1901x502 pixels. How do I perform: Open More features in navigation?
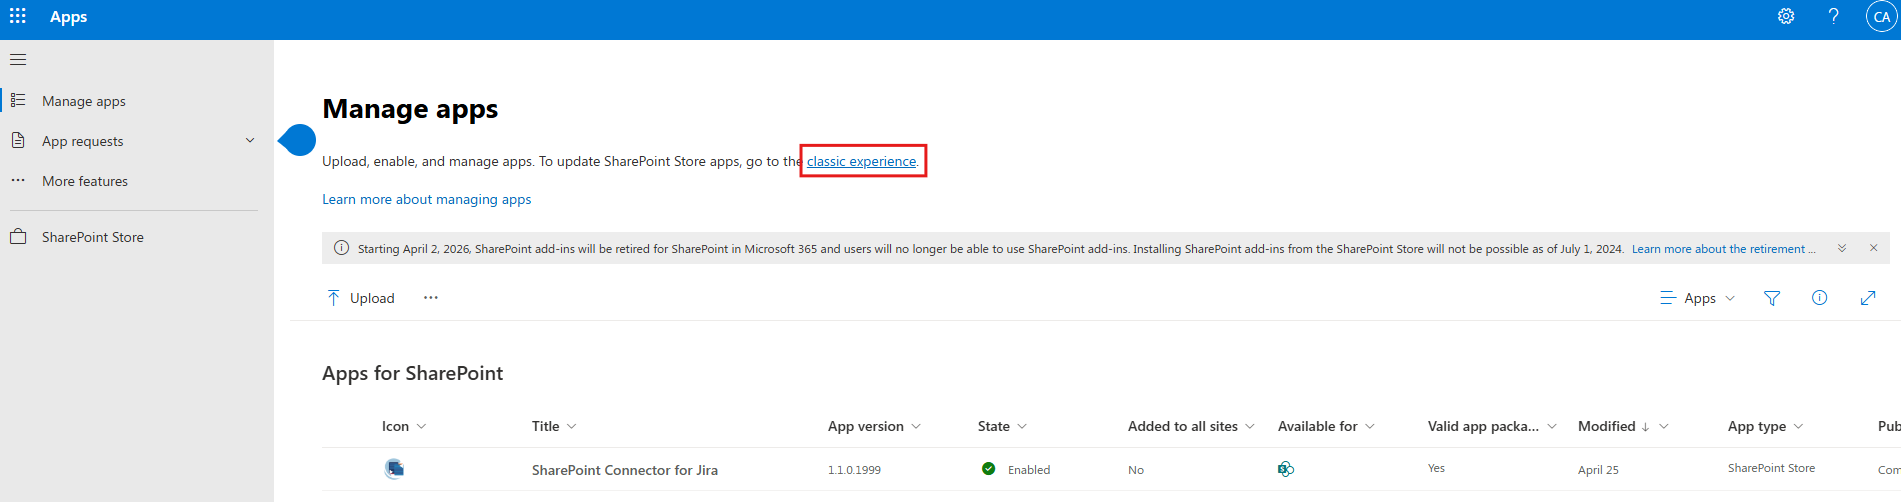tap(85, 181)
